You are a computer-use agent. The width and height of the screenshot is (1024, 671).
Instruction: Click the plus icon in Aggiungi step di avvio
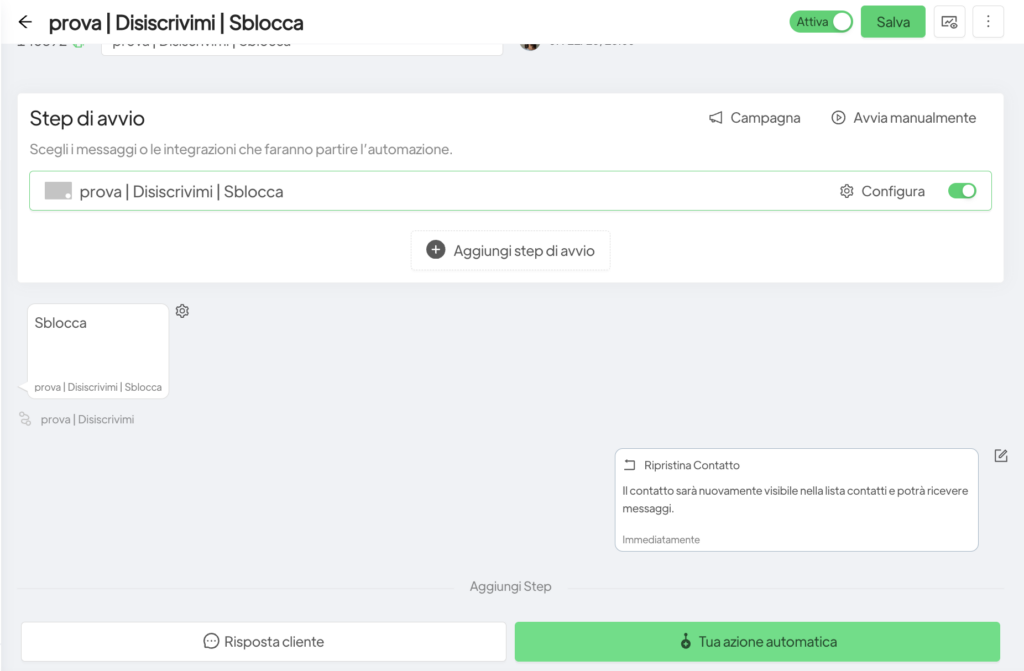436,250
